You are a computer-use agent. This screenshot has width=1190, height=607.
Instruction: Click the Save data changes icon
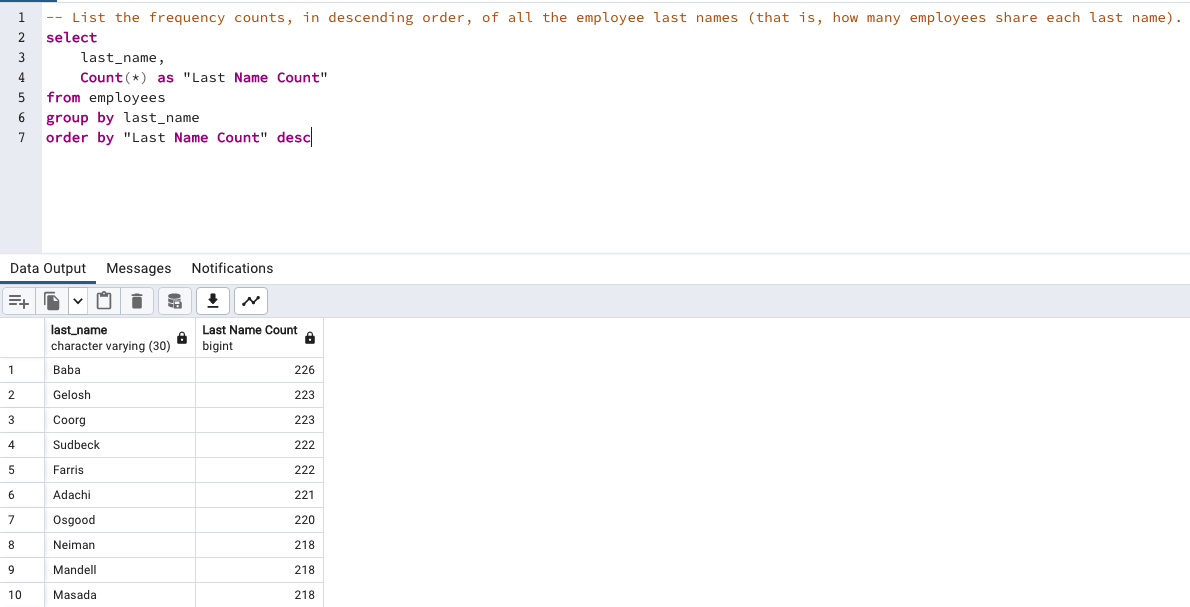[x=174, y=300]
